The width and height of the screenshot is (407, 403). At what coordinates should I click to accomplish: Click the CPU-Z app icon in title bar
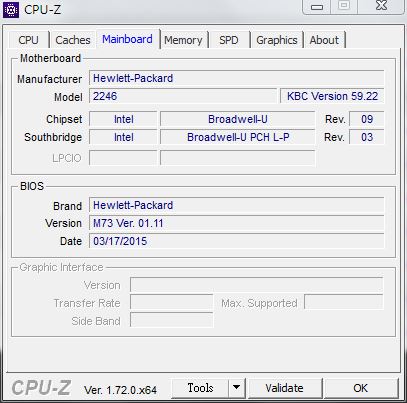pos(11,10)
